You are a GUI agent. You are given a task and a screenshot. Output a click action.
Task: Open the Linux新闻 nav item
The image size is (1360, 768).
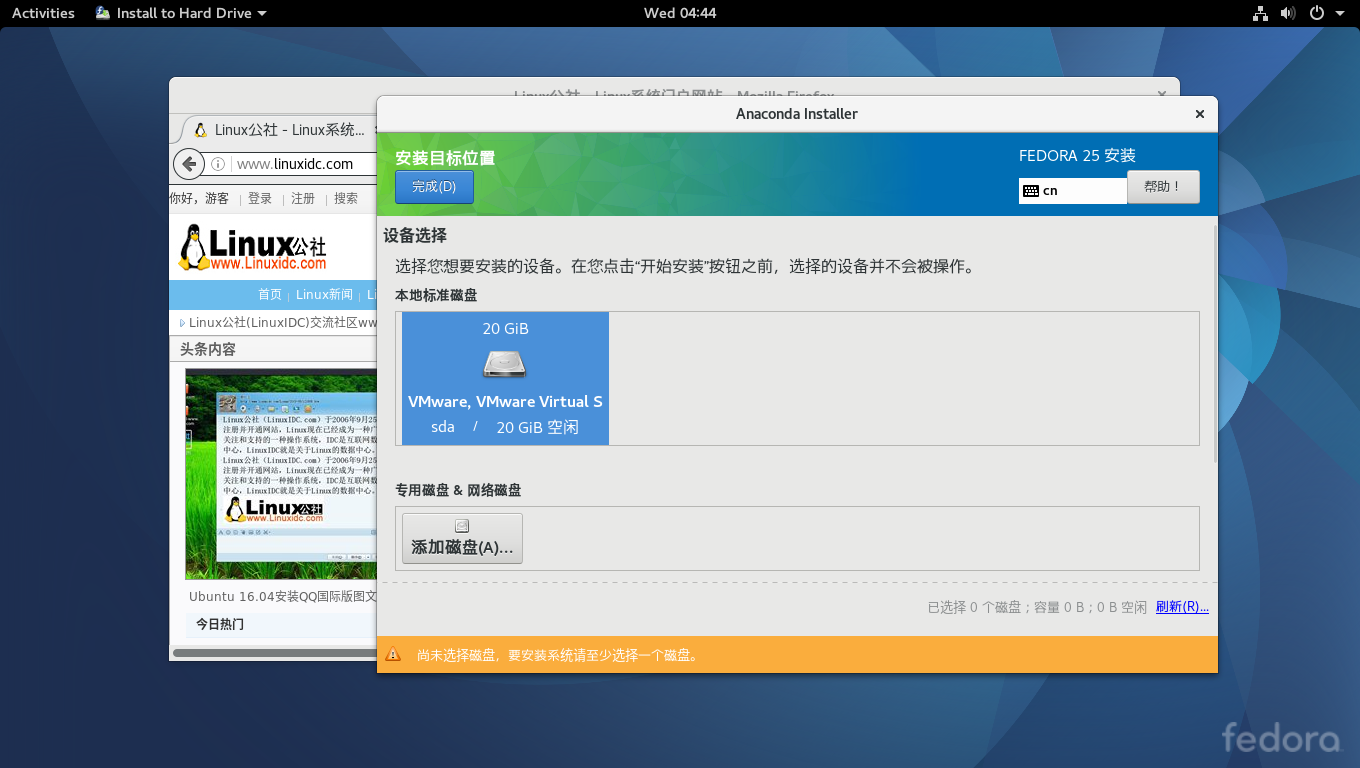point(324,295)
